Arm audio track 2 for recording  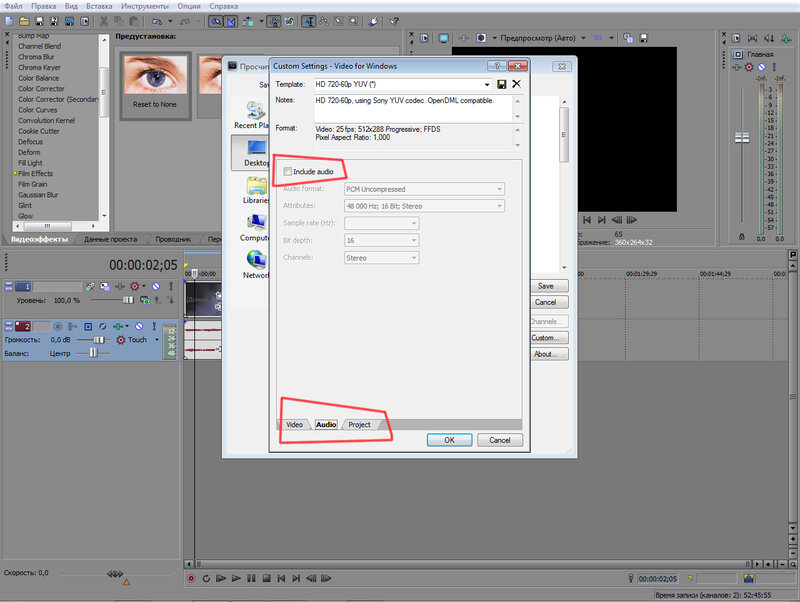[57, 326]
